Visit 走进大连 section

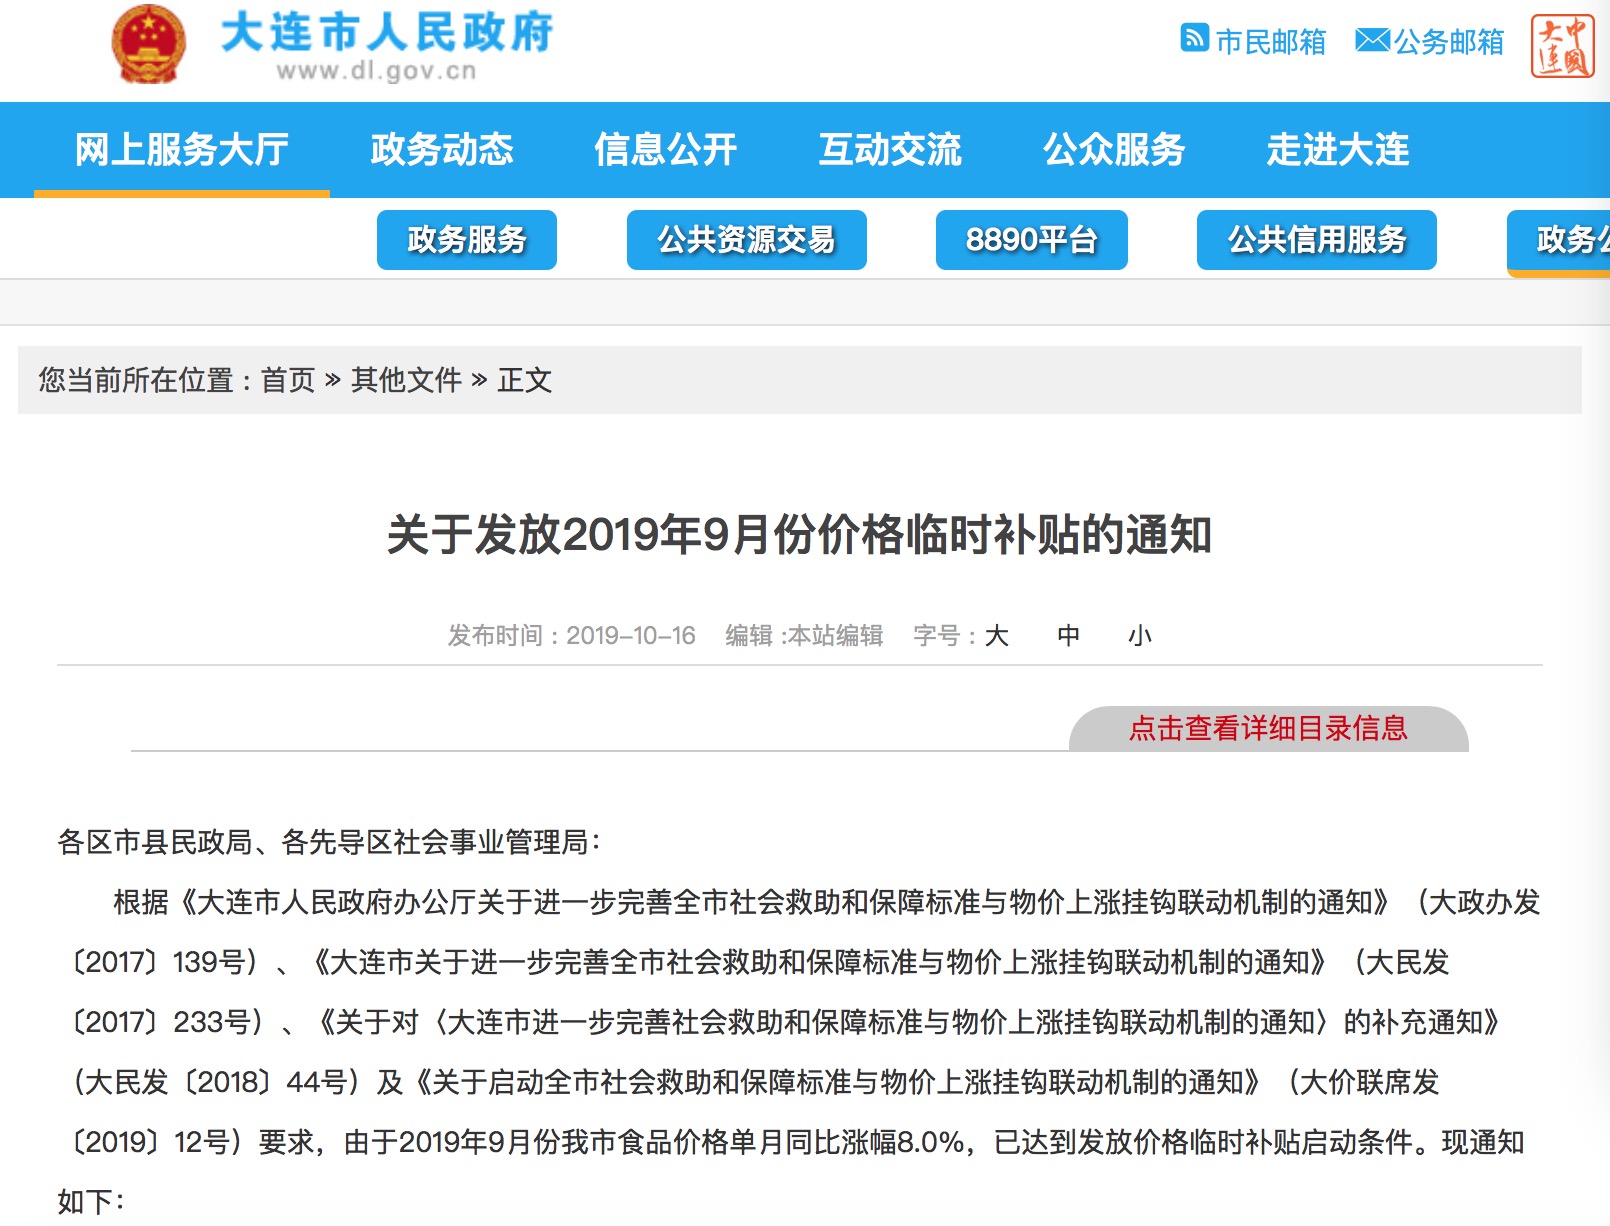point(1338,150)
